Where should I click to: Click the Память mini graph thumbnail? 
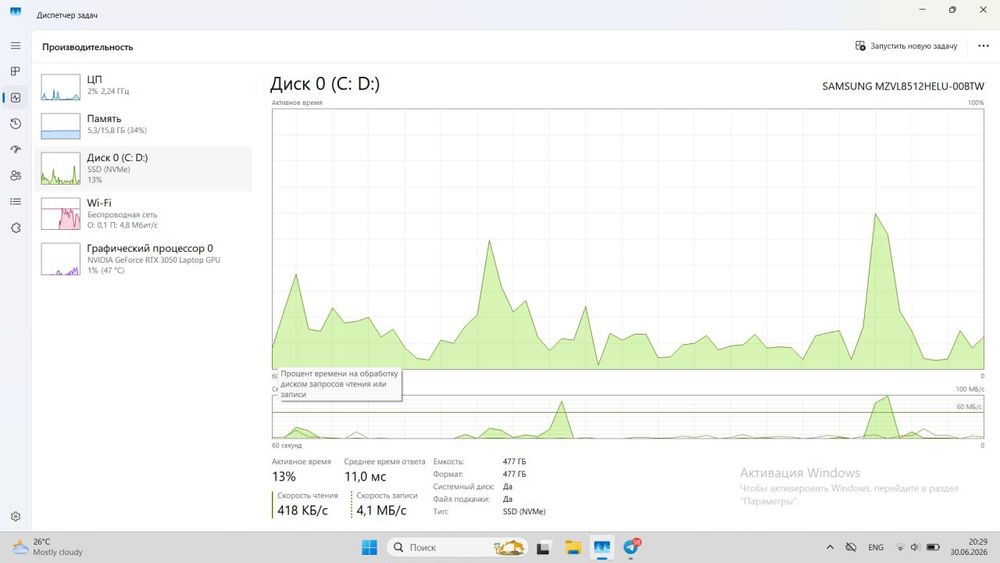[x=61, y=126]
